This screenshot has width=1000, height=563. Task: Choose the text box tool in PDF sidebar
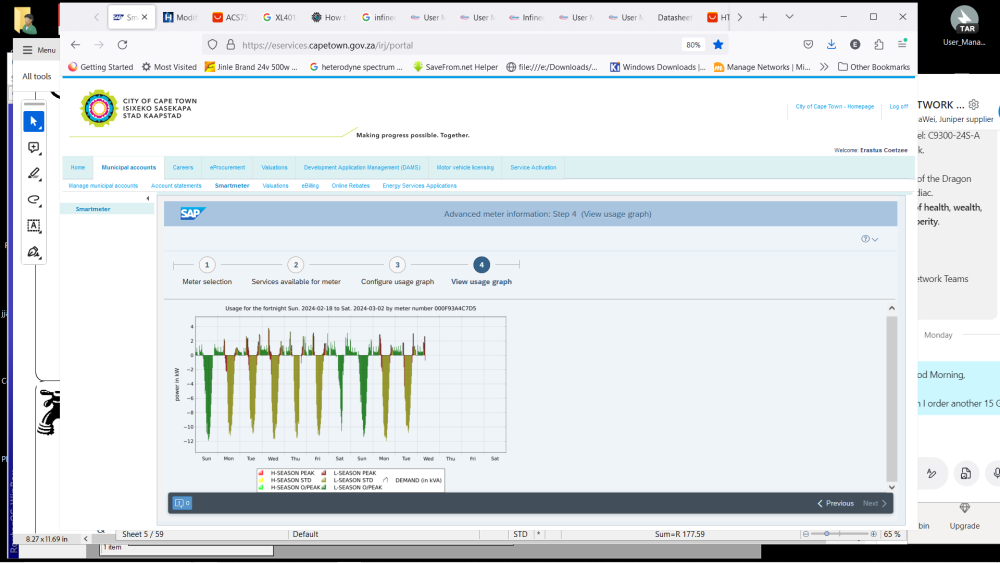[x=34, y=226]
